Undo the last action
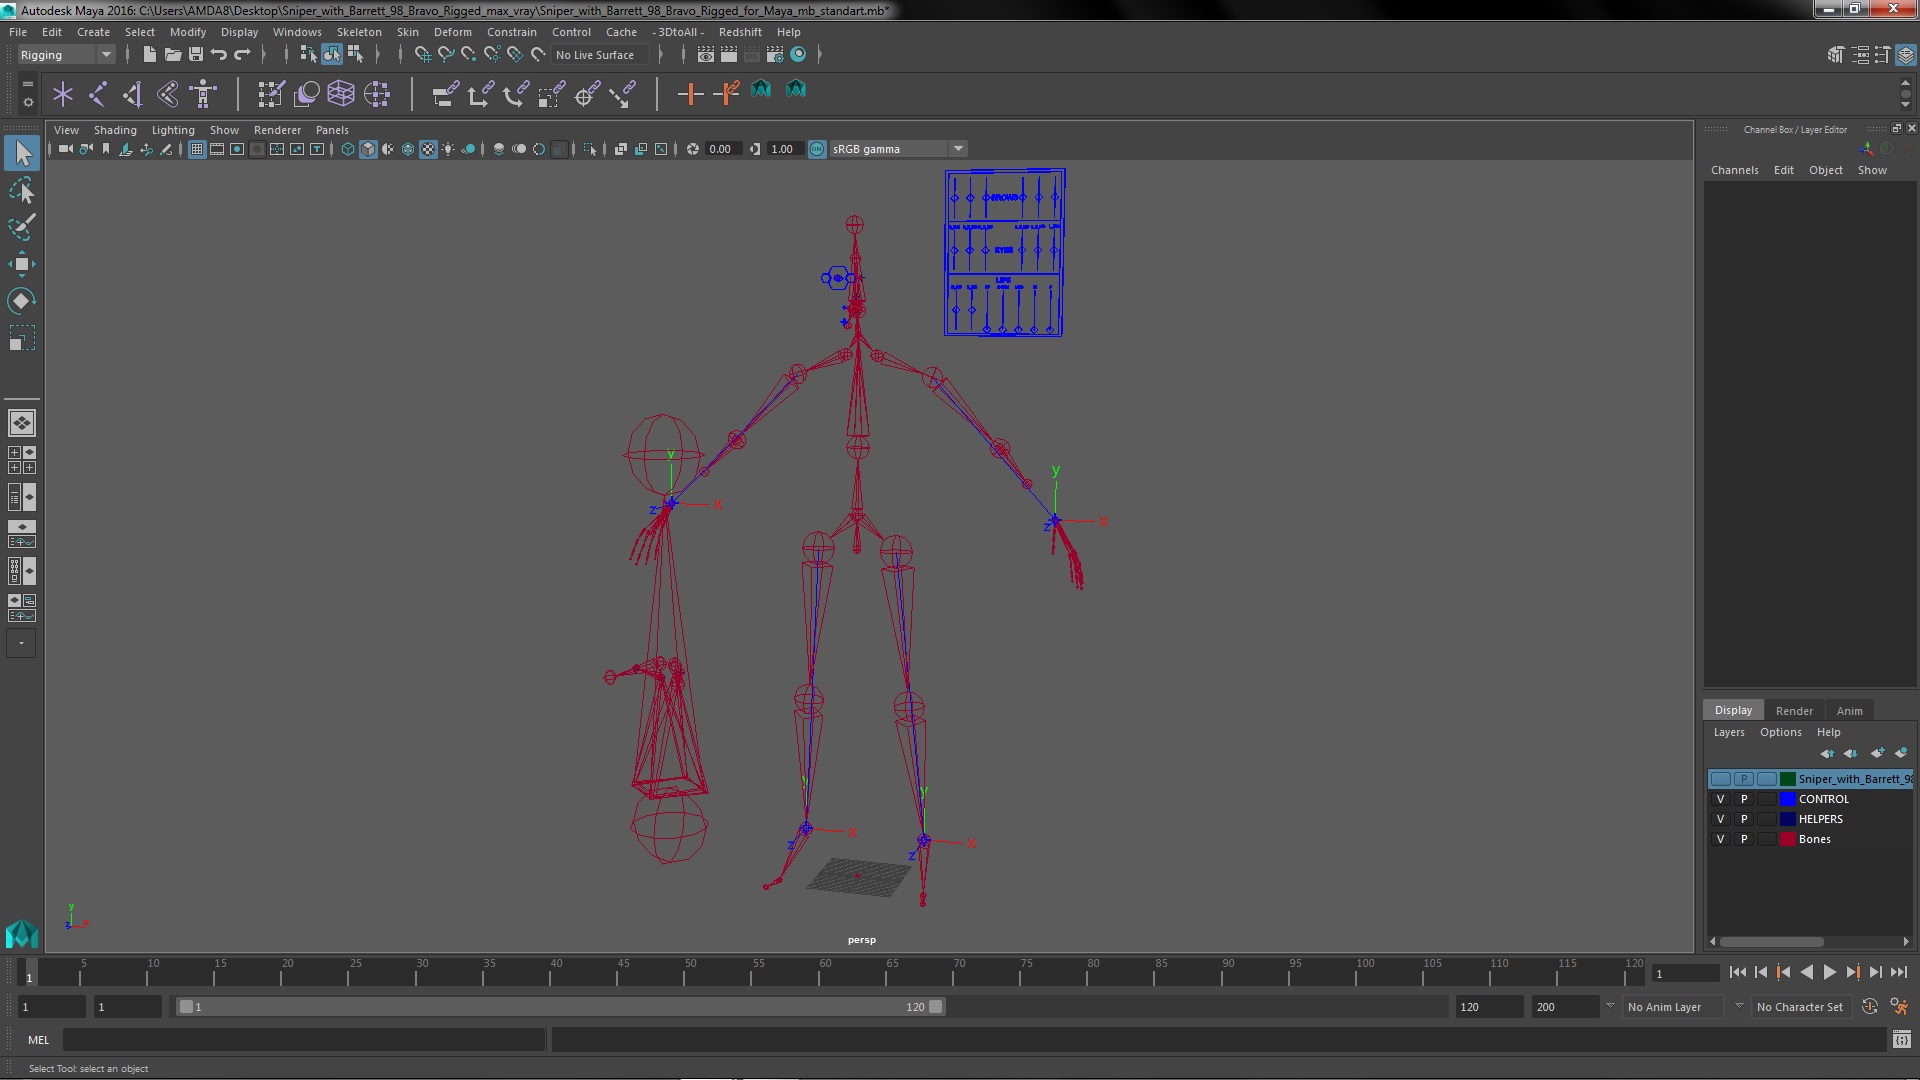The height and width of the screenshot is (1080, 1920). [219, 55]
